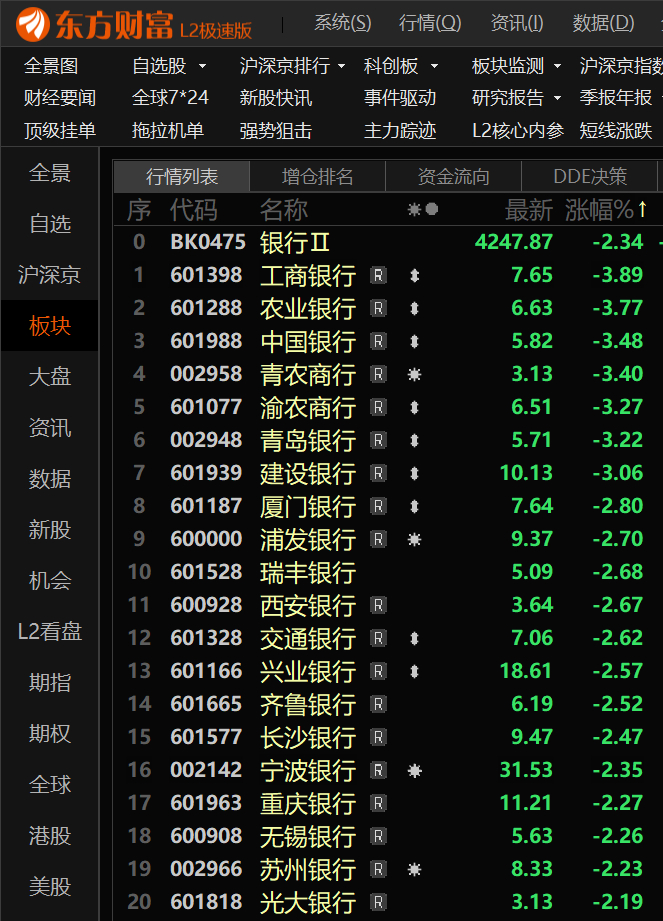663x921 pixels.
Task: Click the 最新 column header
Action: tap(529, 210)
